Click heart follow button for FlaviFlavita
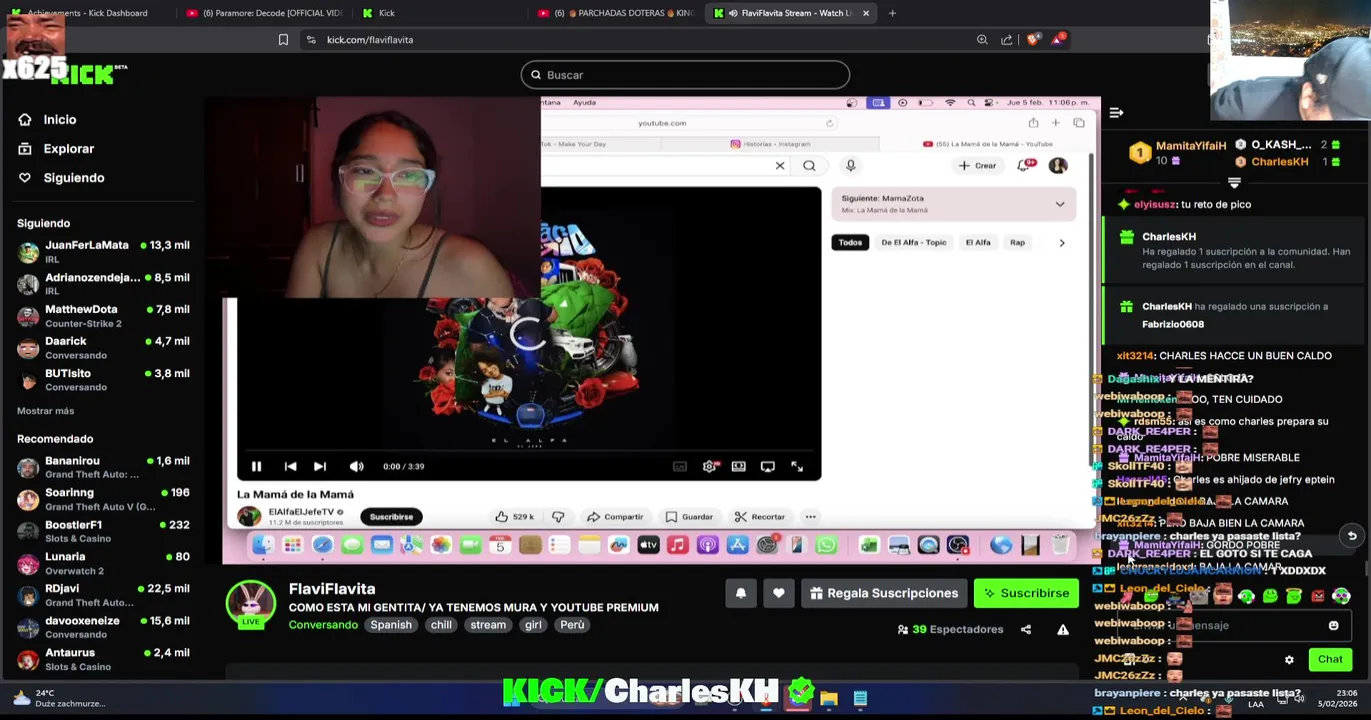This screenshot has width=1371, height=720. click(779, 593)
